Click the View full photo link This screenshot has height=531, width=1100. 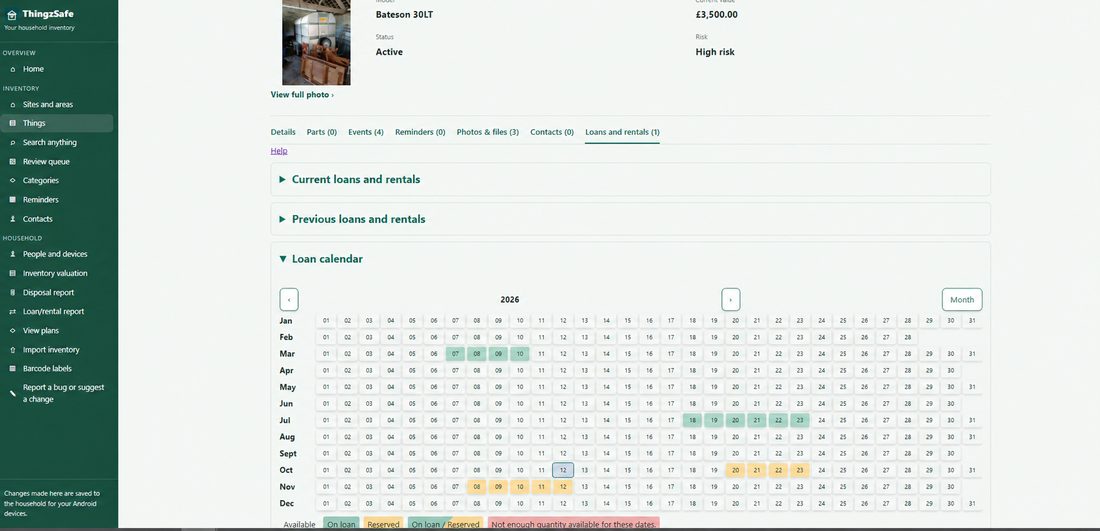point(302,95)
